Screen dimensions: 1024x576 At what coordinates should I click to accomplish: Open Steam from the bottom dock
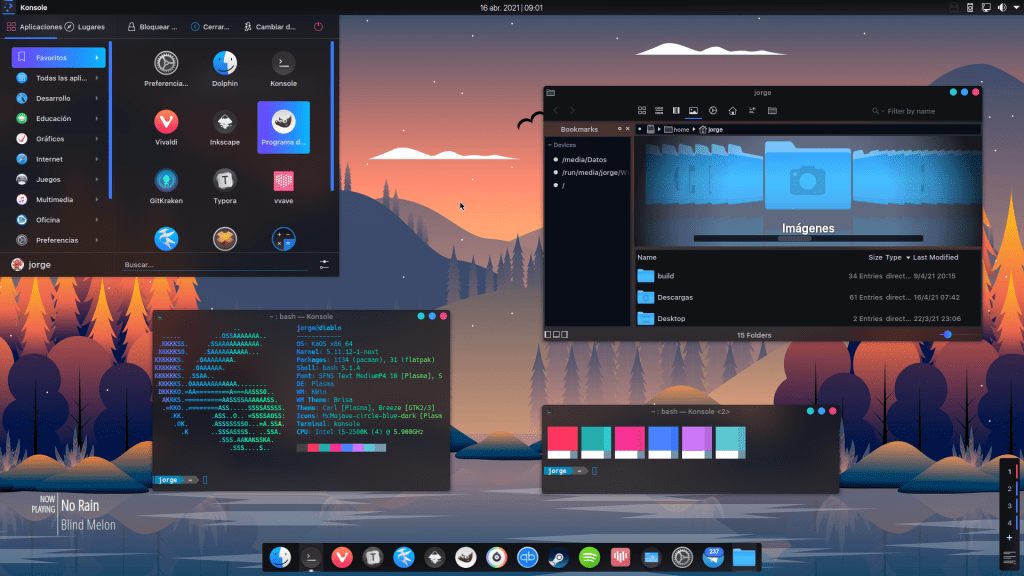[557, 556]
